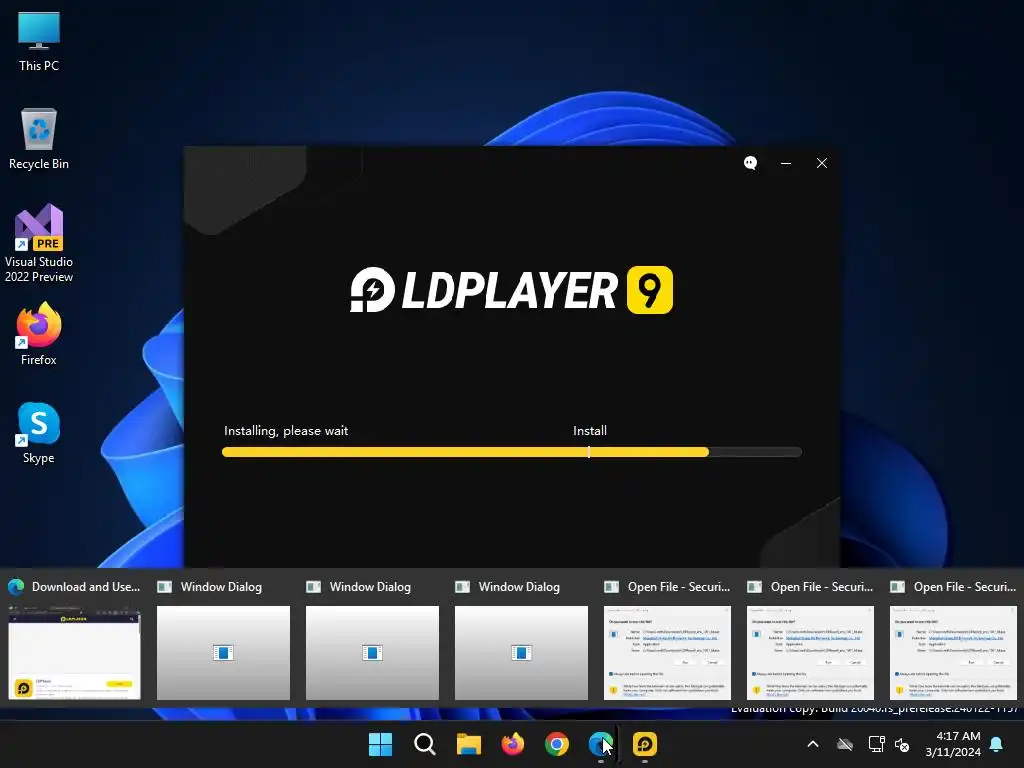Image resolution: width=1024 pixels, height=768 pixels.
Task: Select the Skype desktop shortcut
Action: pyautogui.click(x=39, y=433)
